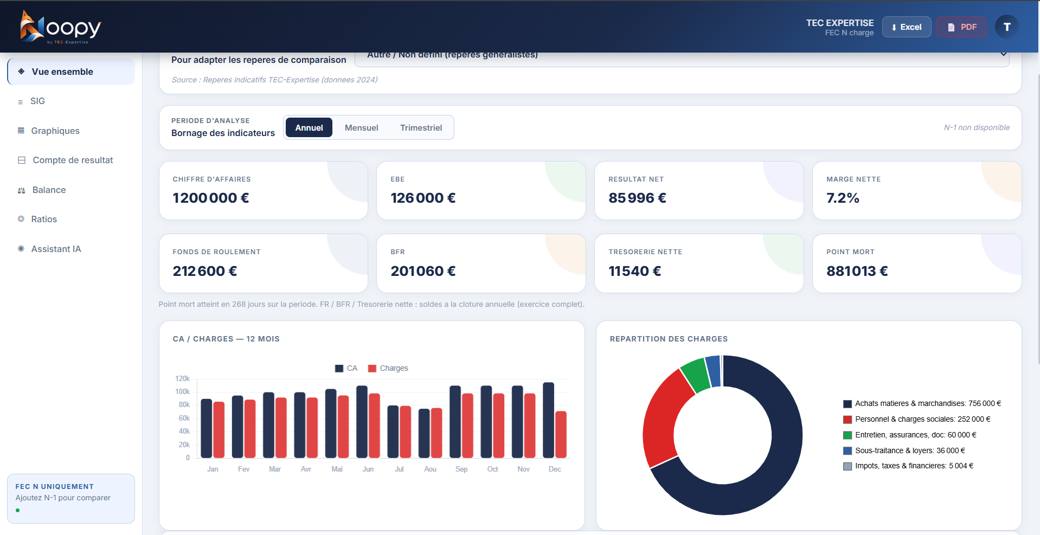Click the Ratios sidebar icon
This screenshot has height=535, width=1040.
pyautogui.click(x=21, y=219)
